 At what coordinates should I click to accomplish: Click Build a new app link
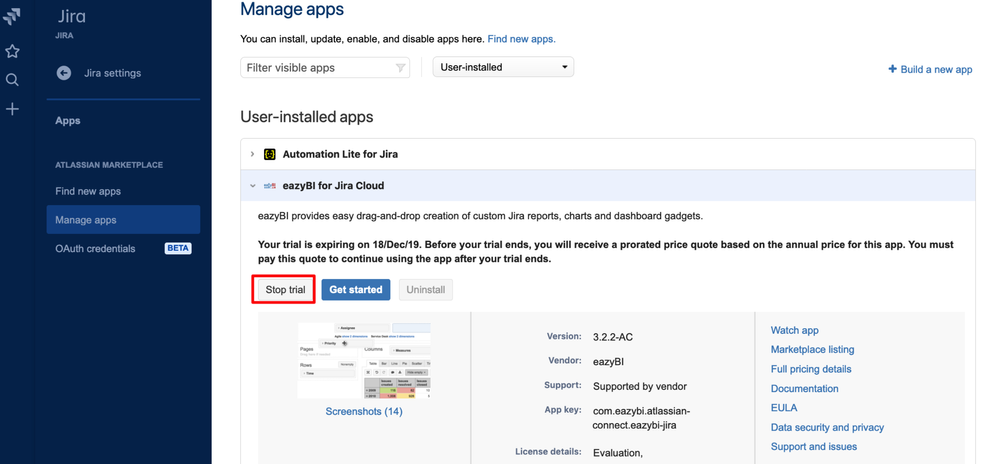(x=930, y=69)
